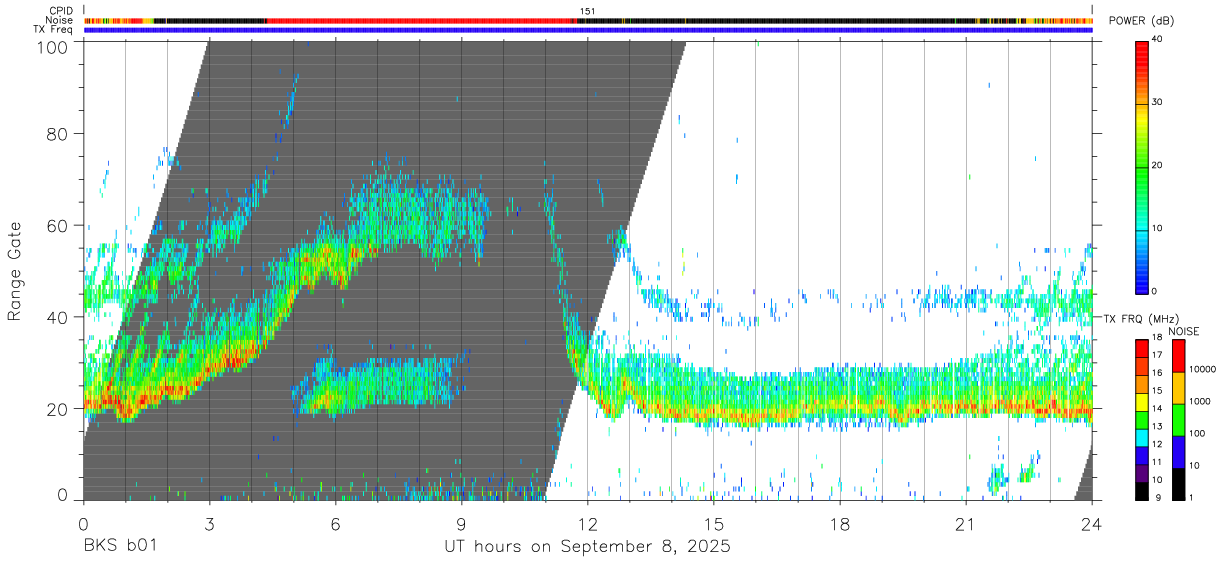This screenshot has width=1228, height=567.
Task: Click the 'CPID' row label
Action: pyautogui.click(x=59, y=11)
